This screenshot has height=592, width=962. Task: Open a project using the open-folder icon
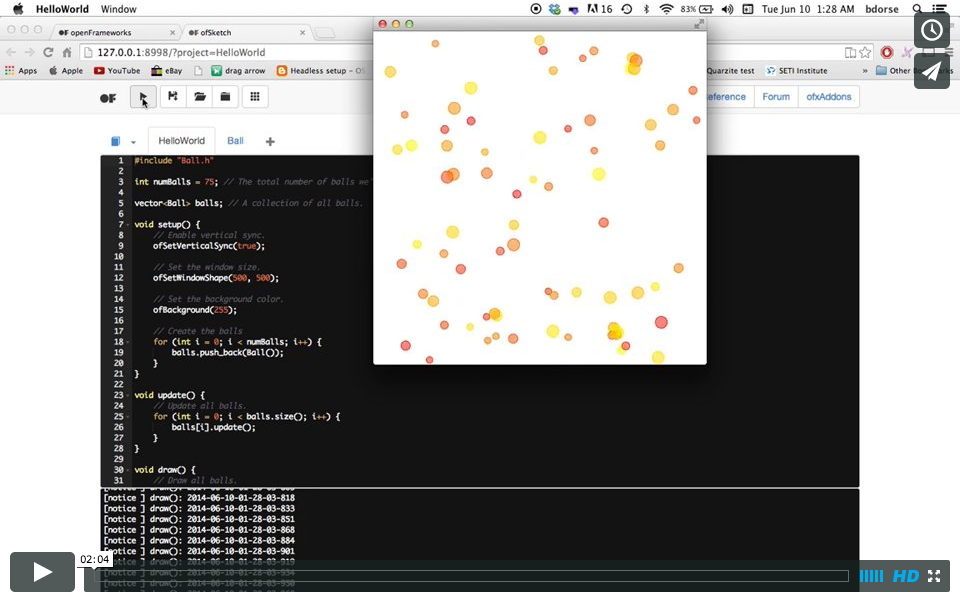click(199, 97)
